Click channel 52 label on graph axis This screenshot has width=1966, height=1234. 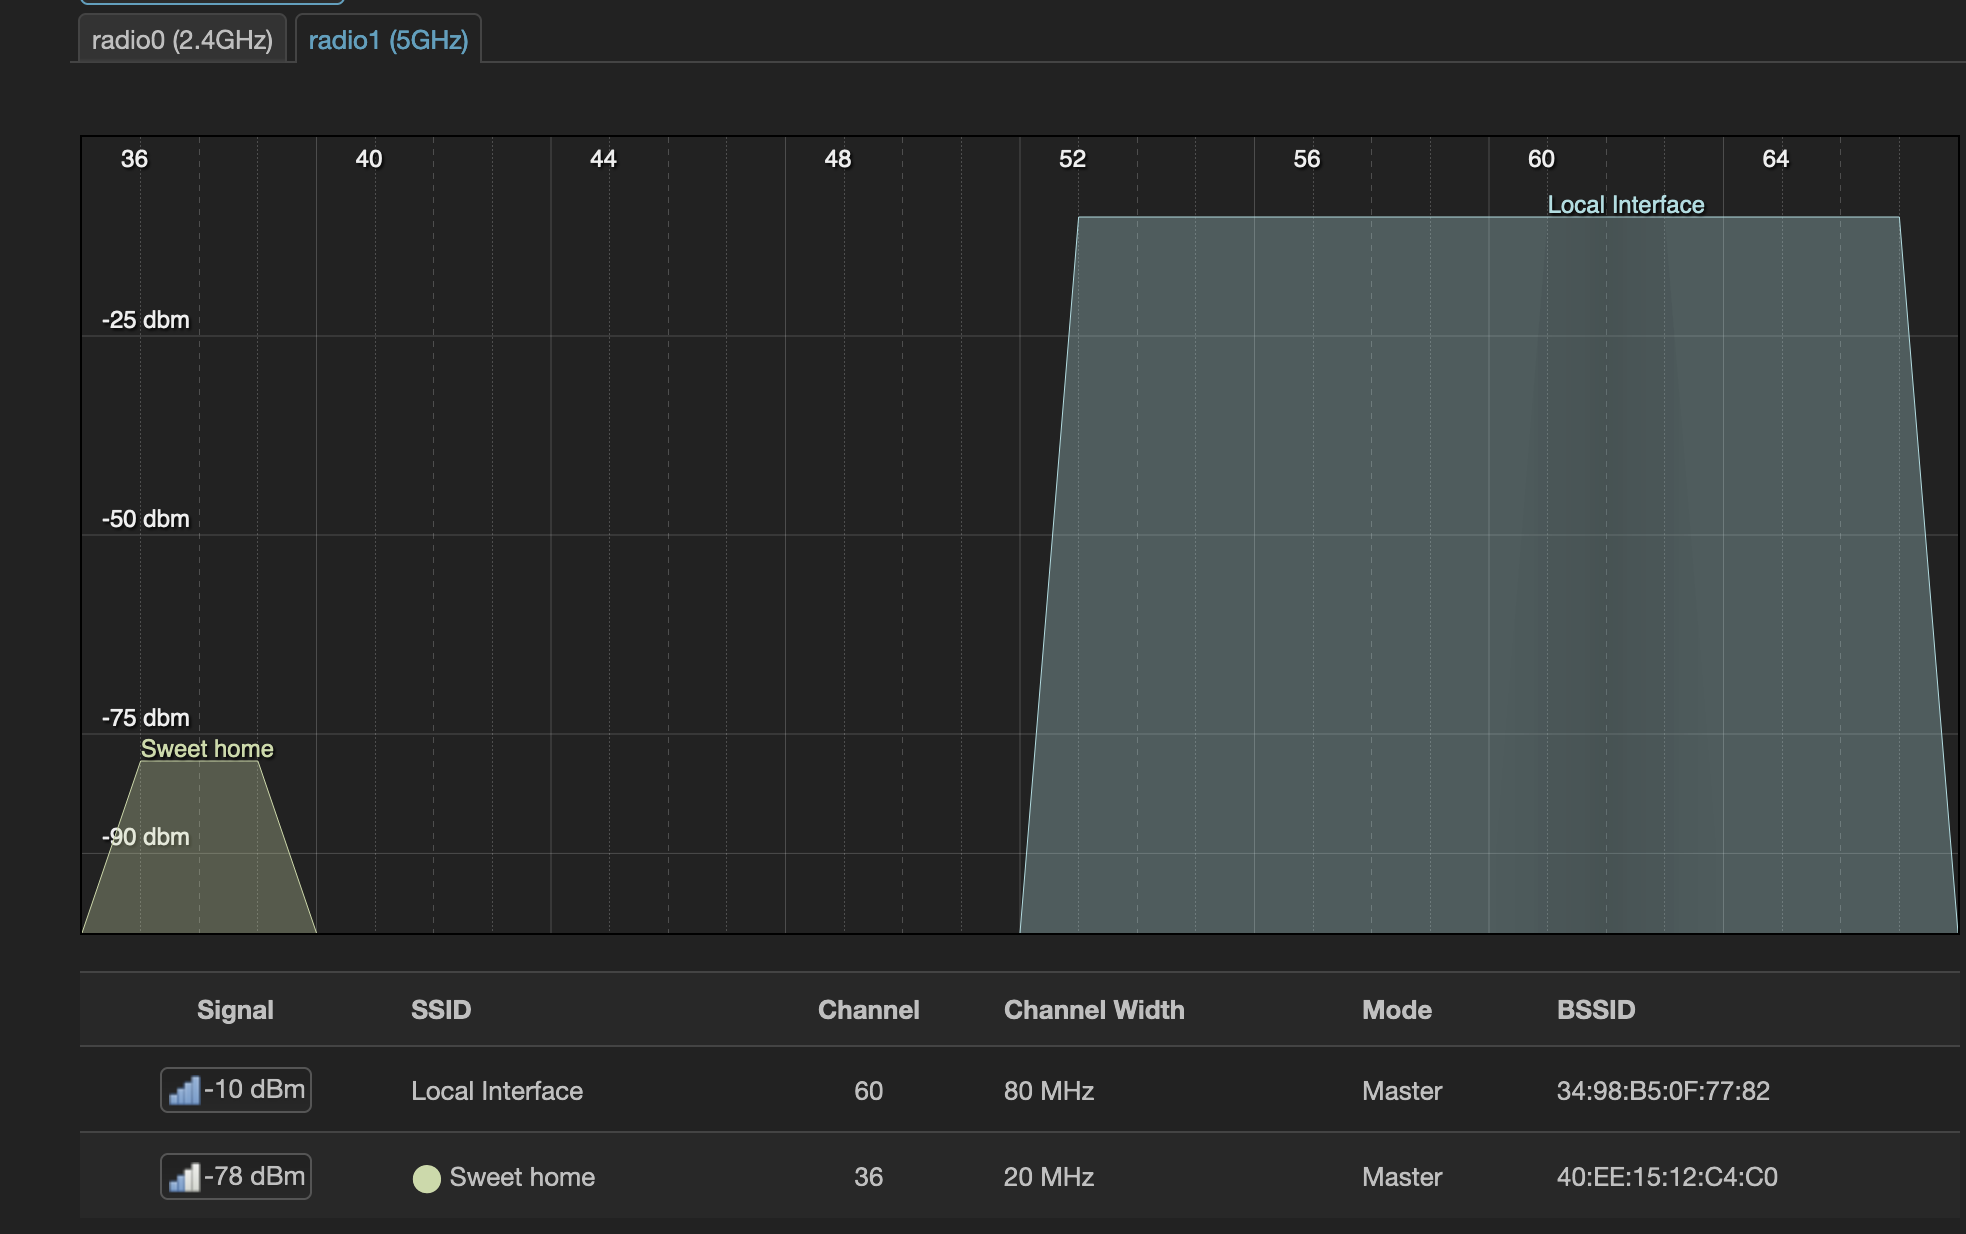coord(1072,159)
